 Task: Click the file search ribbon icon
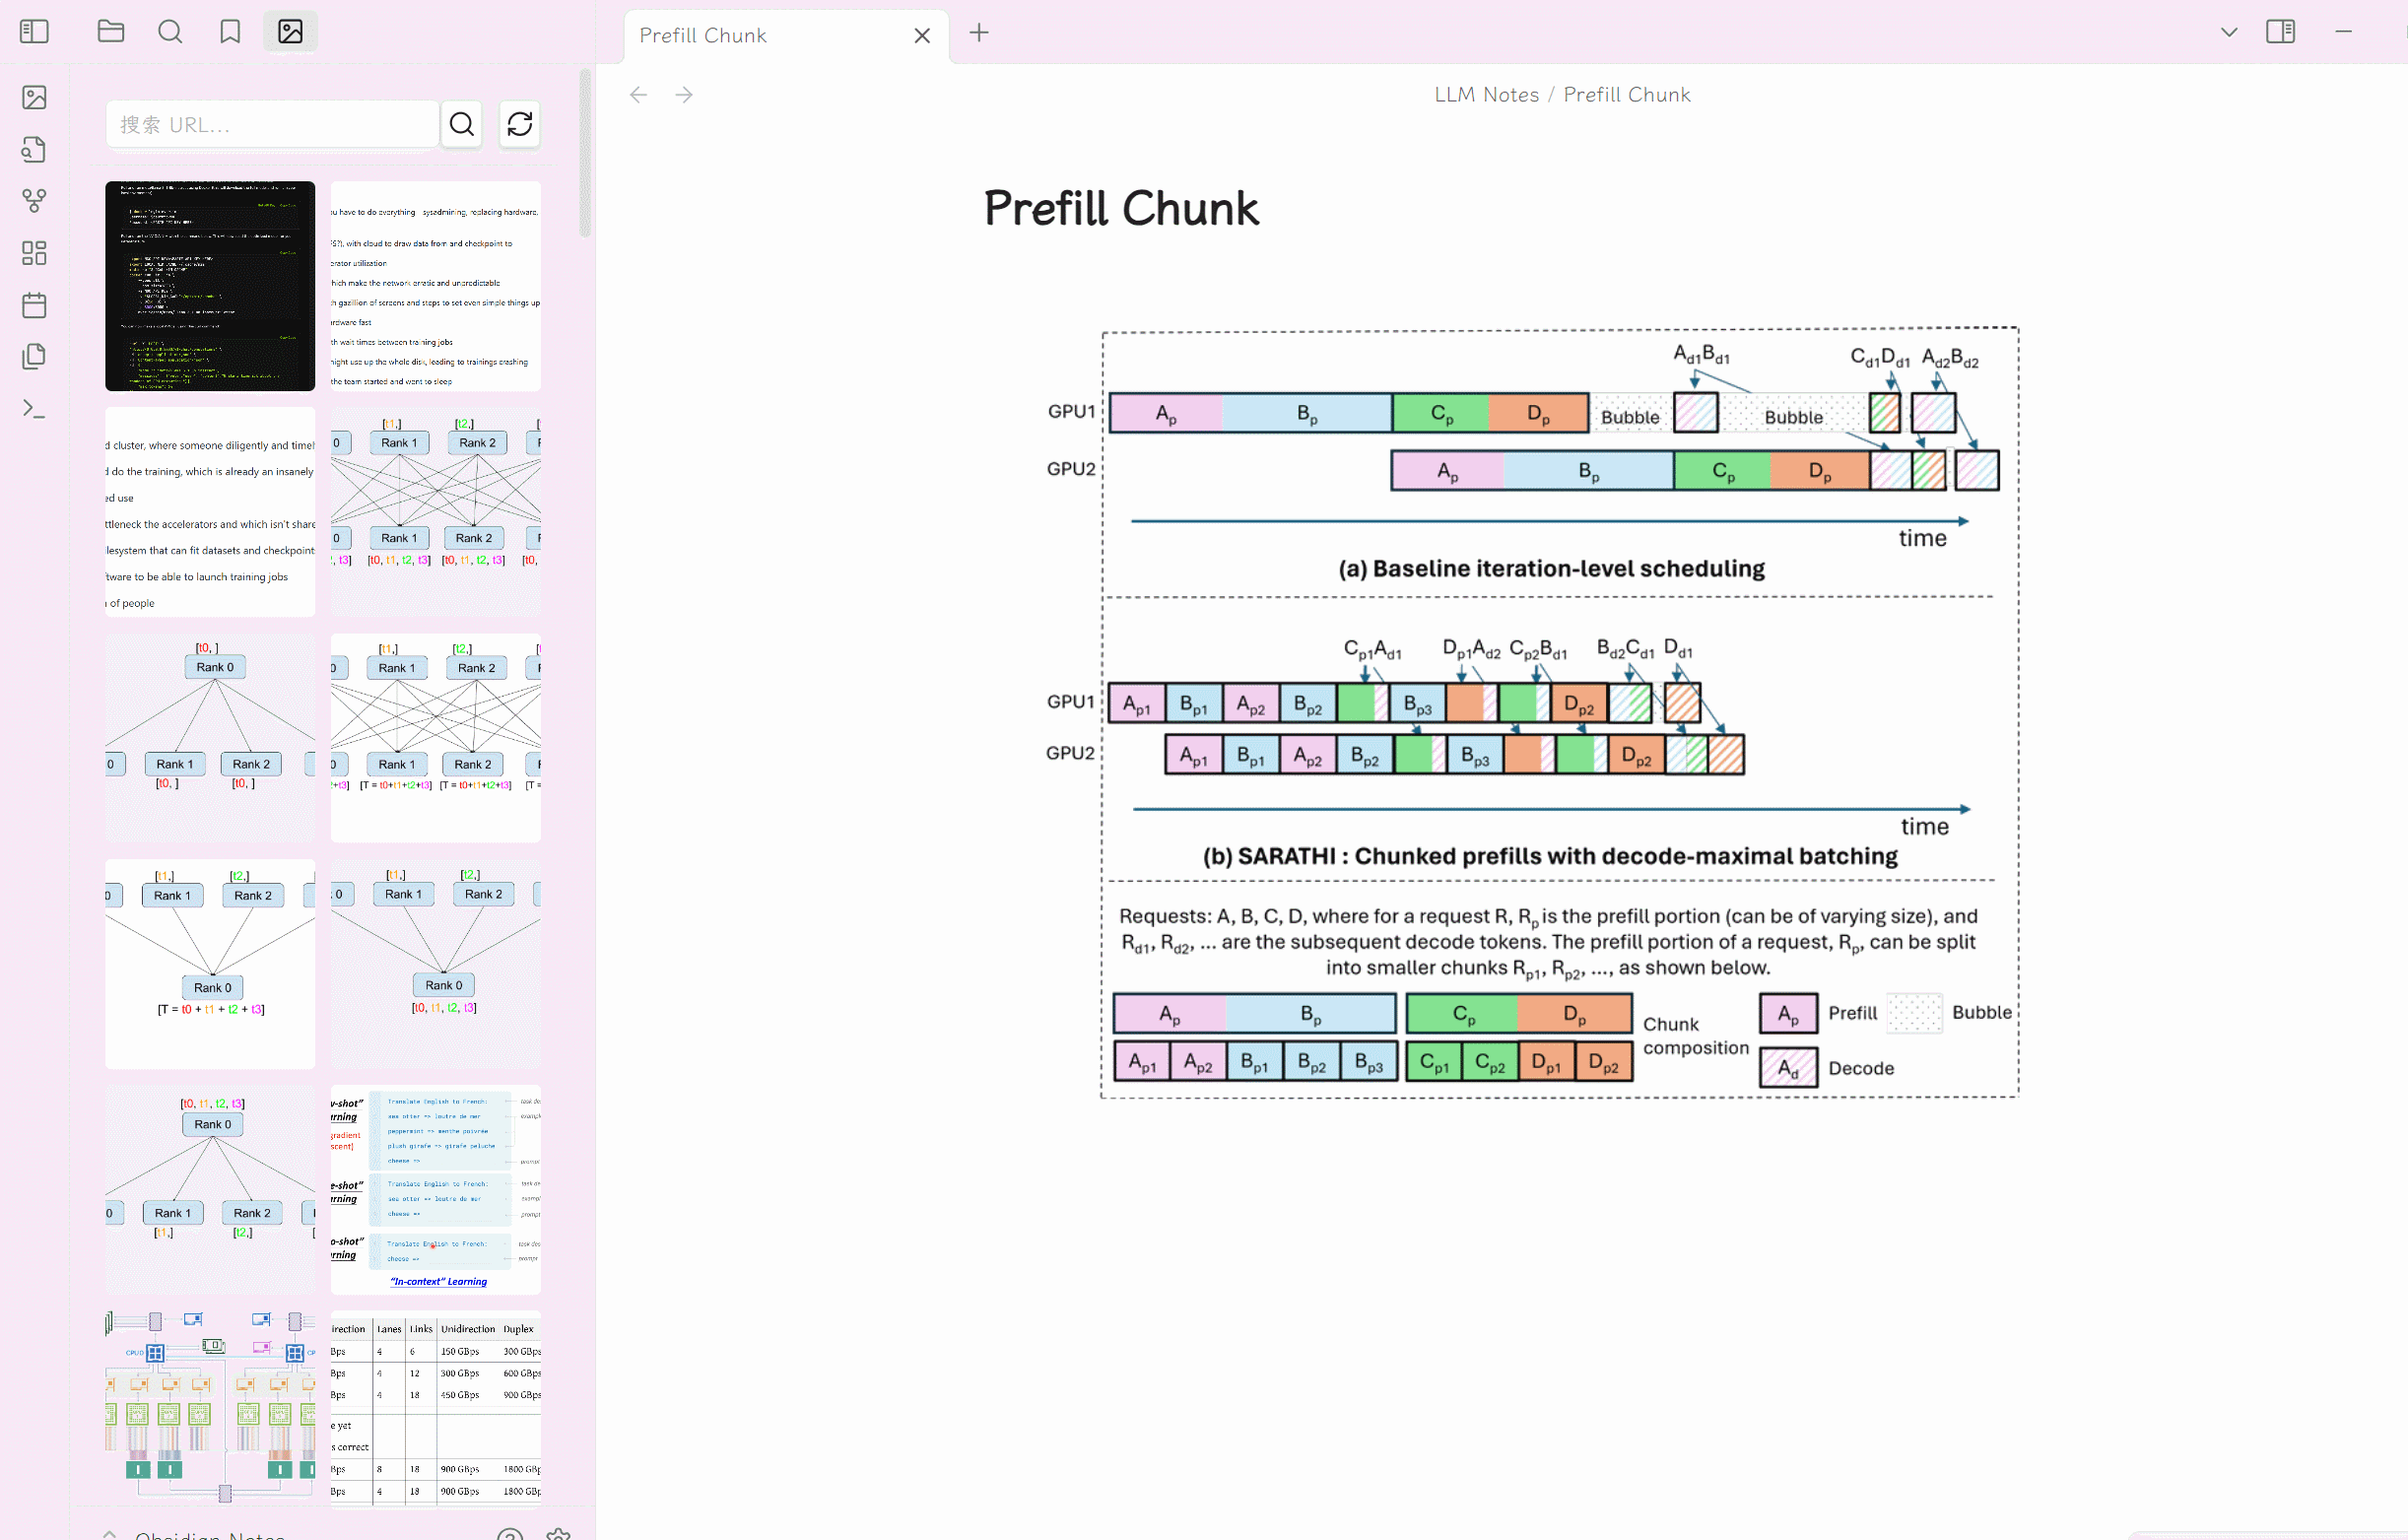(x=34, y=149)
